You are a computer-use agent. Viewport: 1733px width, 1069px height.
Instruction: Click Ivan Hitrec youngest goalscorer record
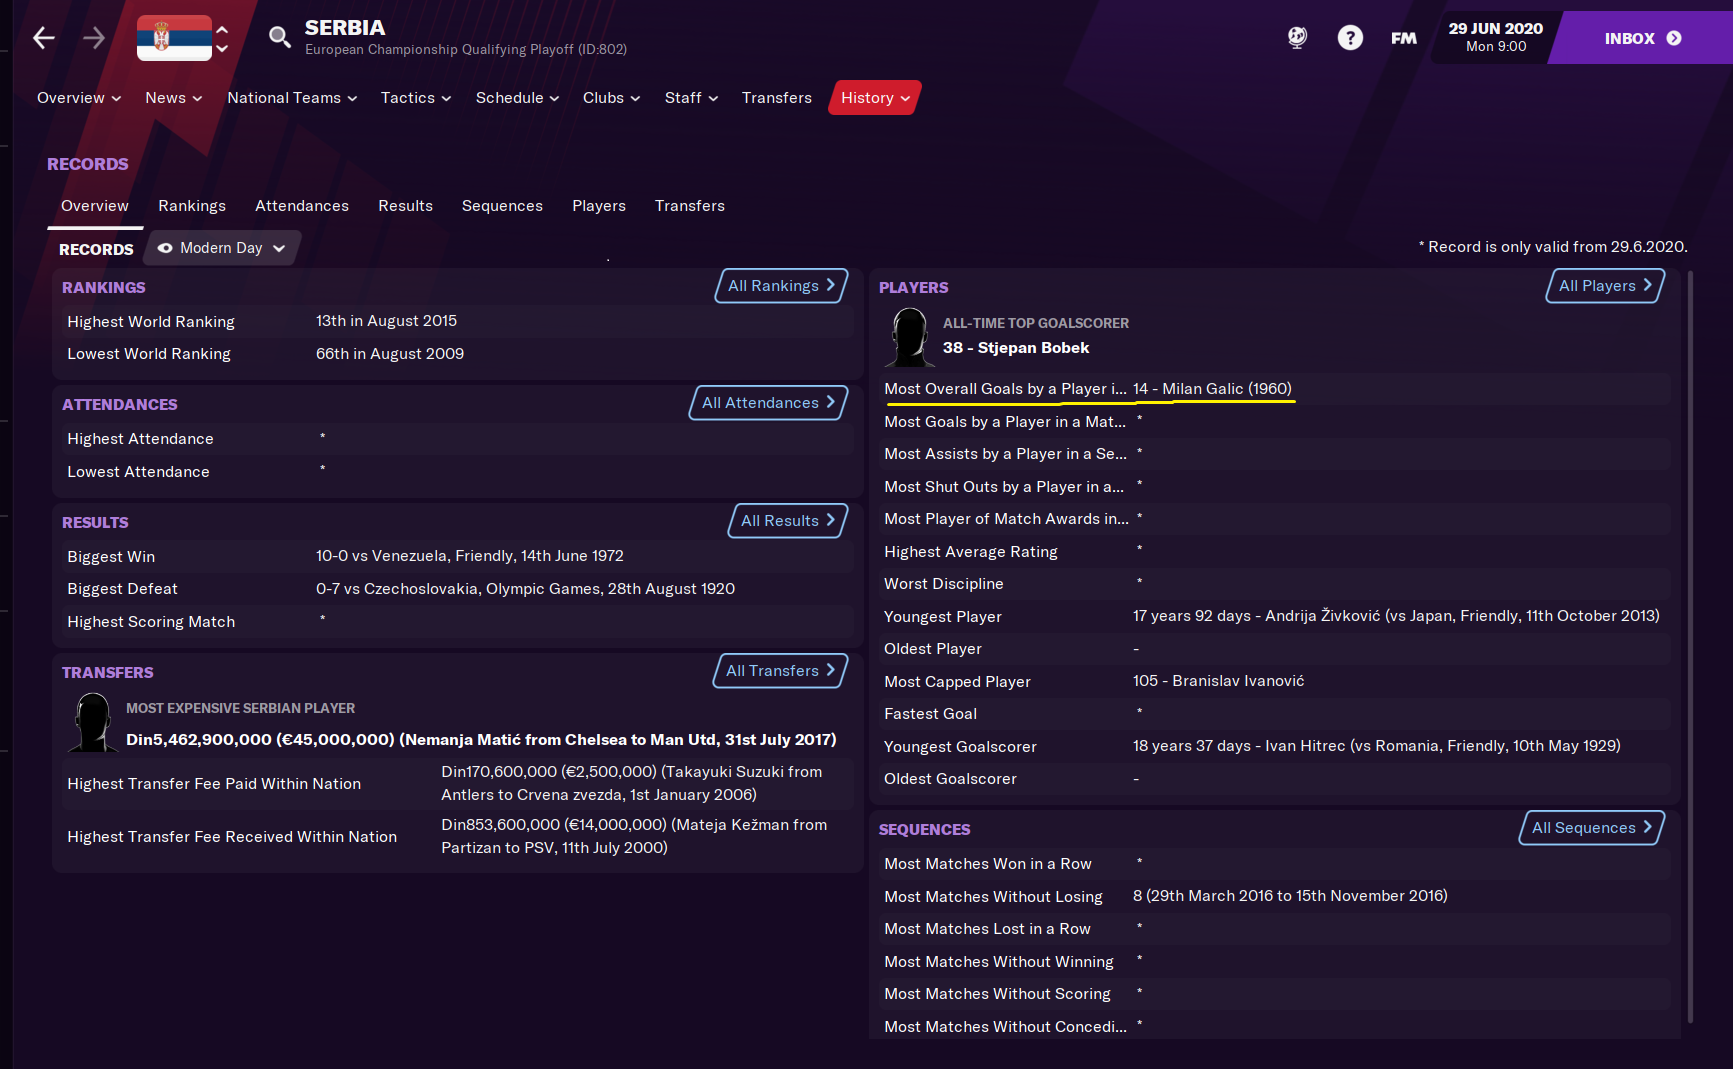coord(1376,746)
